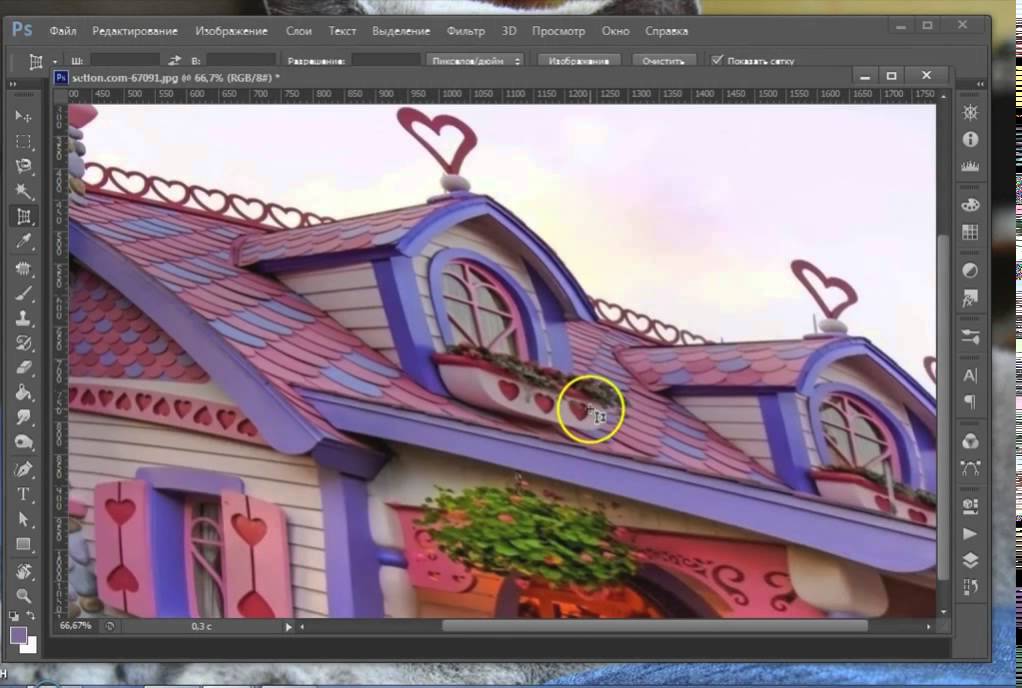Image resolution: width=1022 pixels, height=688 pixels.
Task: Click the horizontal scrollbar thumb
Action: coord(654,626)
